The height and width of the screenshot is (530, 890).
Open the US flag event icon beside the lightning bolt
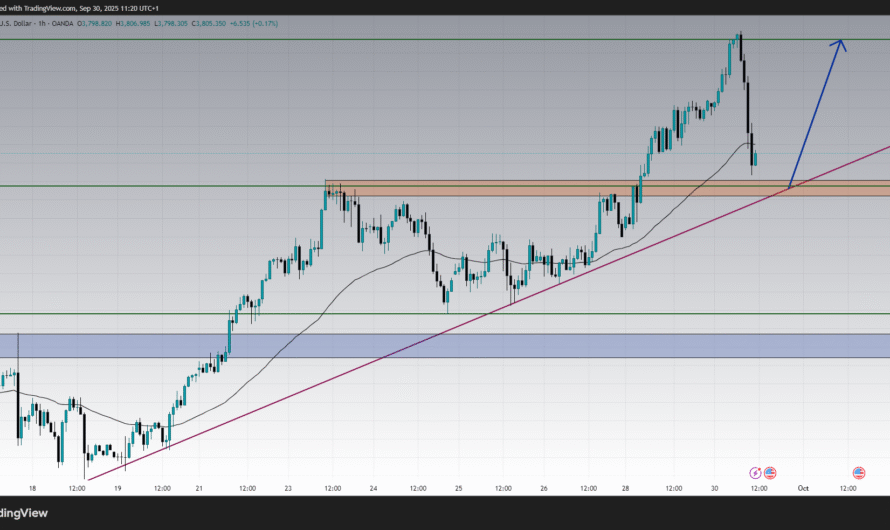(x=770, y=473)
